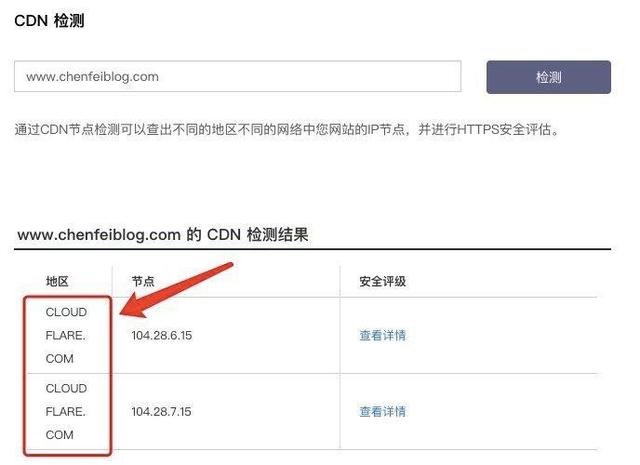Click CLOUD text in the first region cell
This screenshot has height=465, width=640.
click(x=66, y=312)
